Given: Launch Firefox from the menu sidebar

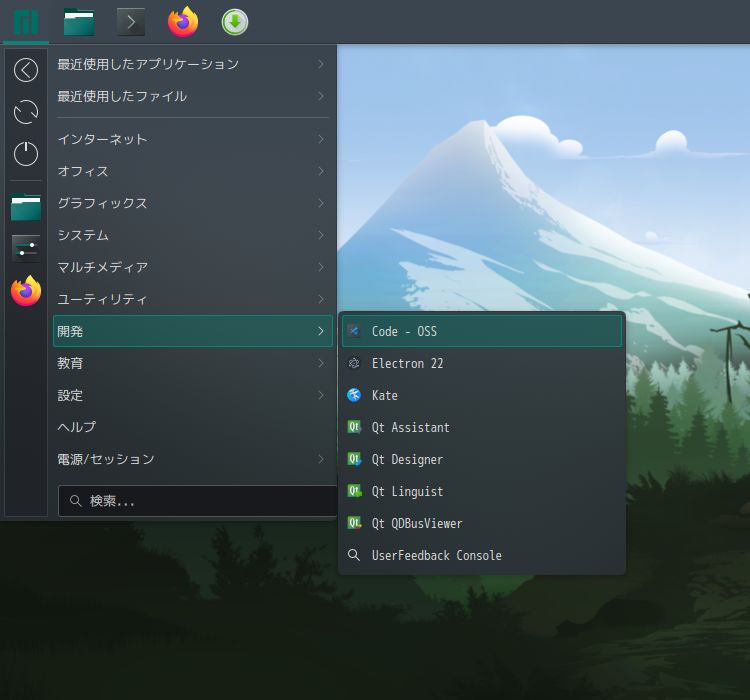Looking at the screenshot, I should (26, 290).
